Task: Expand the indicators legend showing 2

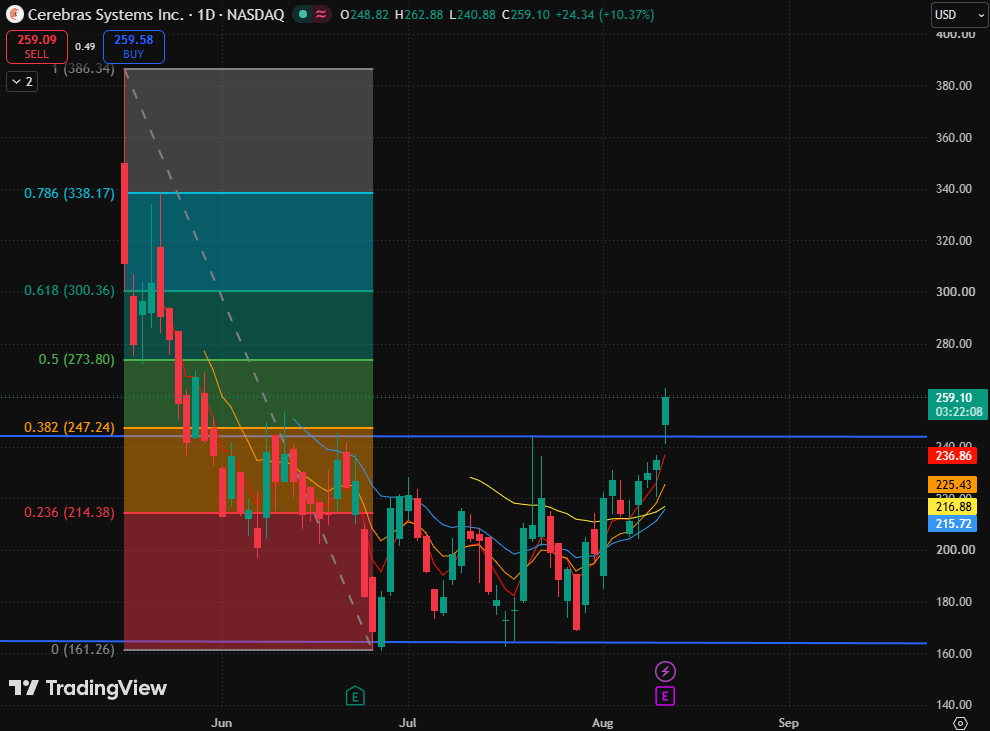Action: coord(22,81)
